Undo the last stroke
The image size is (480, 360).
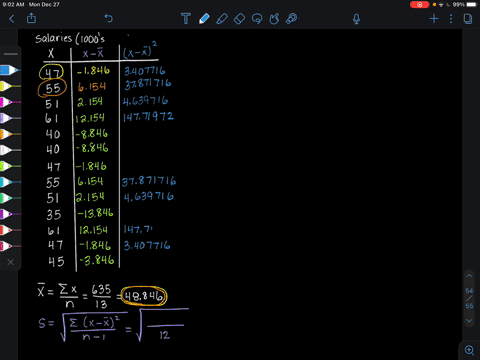(x=109, y=18)
